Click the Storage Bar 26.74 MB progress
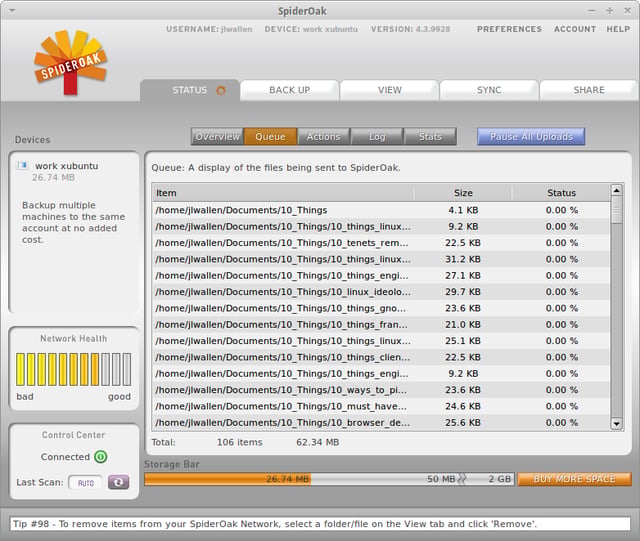Viewport: 640px width, 541px height. 228,479
